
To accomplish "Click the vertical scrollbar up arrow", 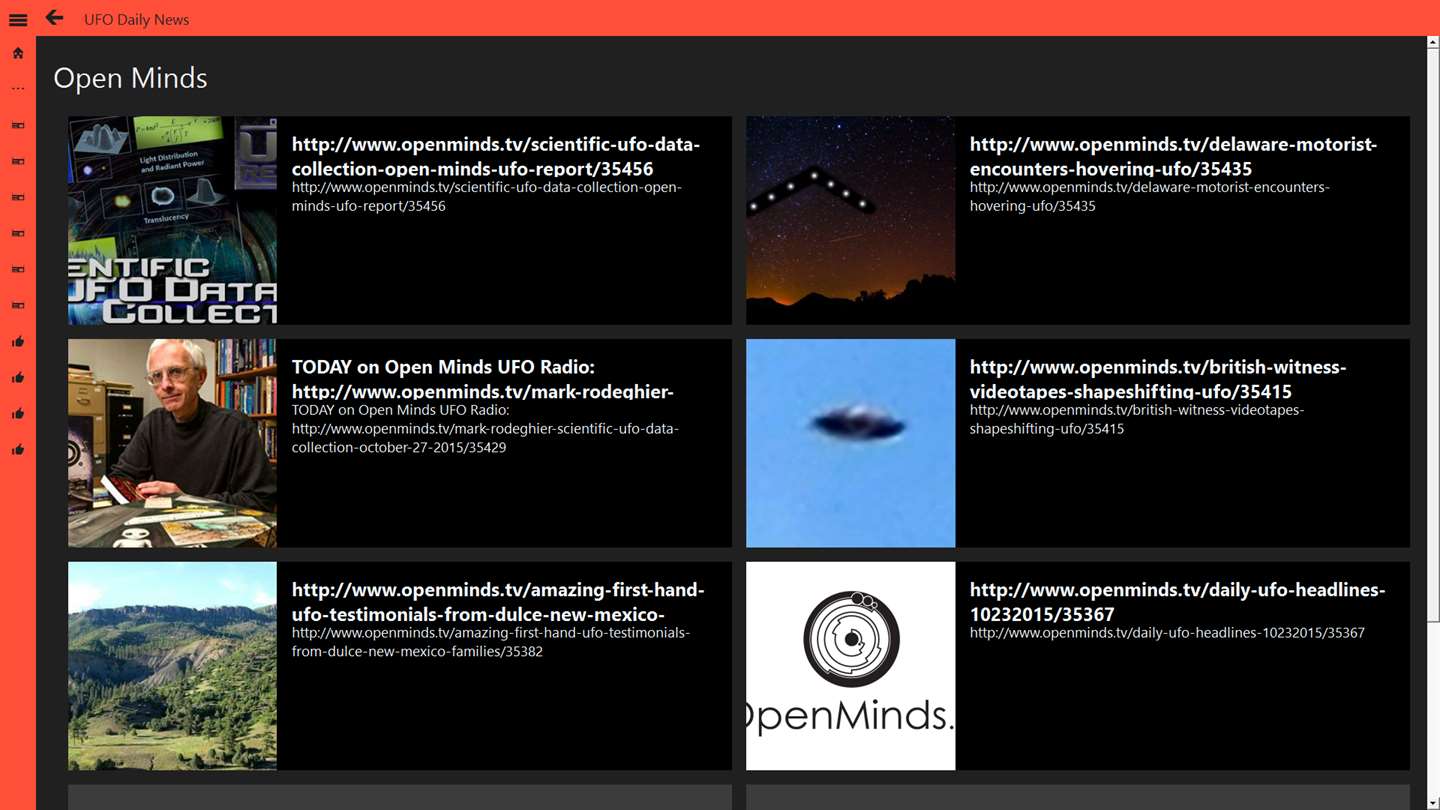I will pyautogui.click(x=1433, y=43).
